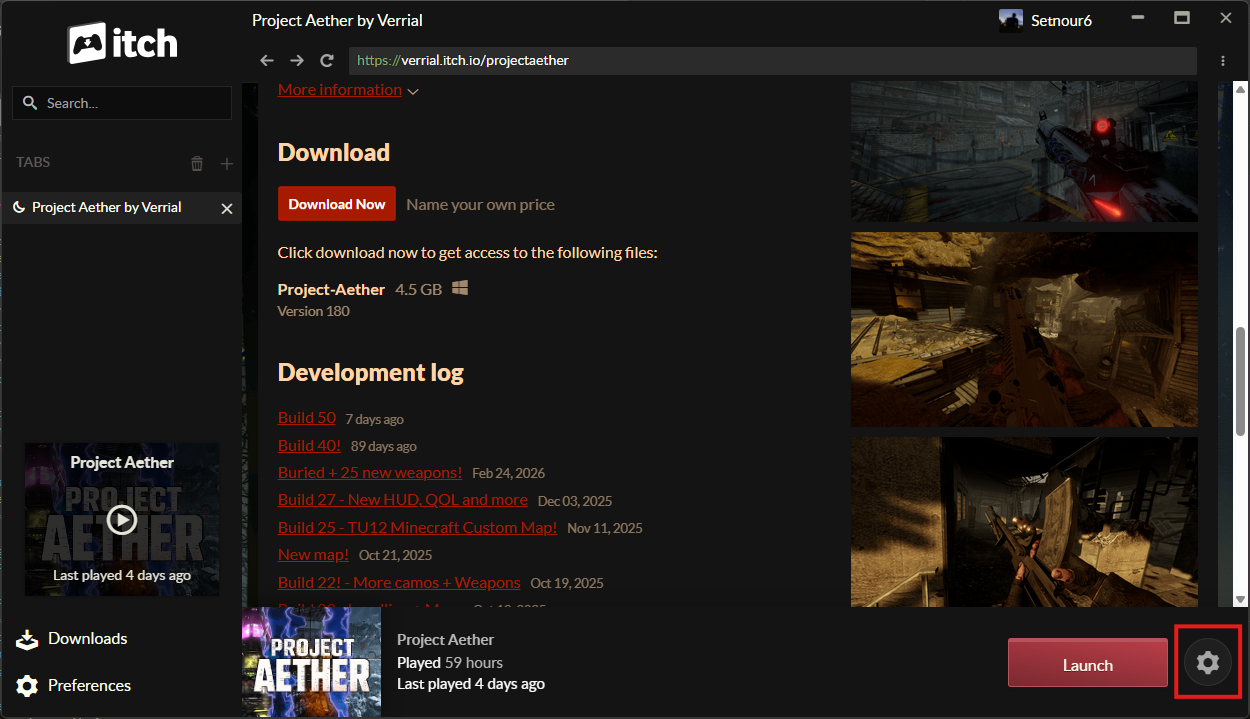Screen dimensions: 1250x719
Task: Open the Build 50 devlog link
Action: [307, 417]
